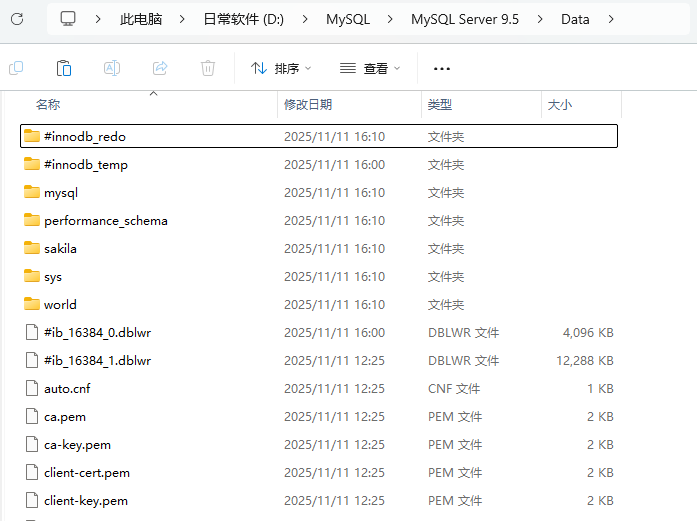Click the rename icon in toolbar

click(112, 68)
